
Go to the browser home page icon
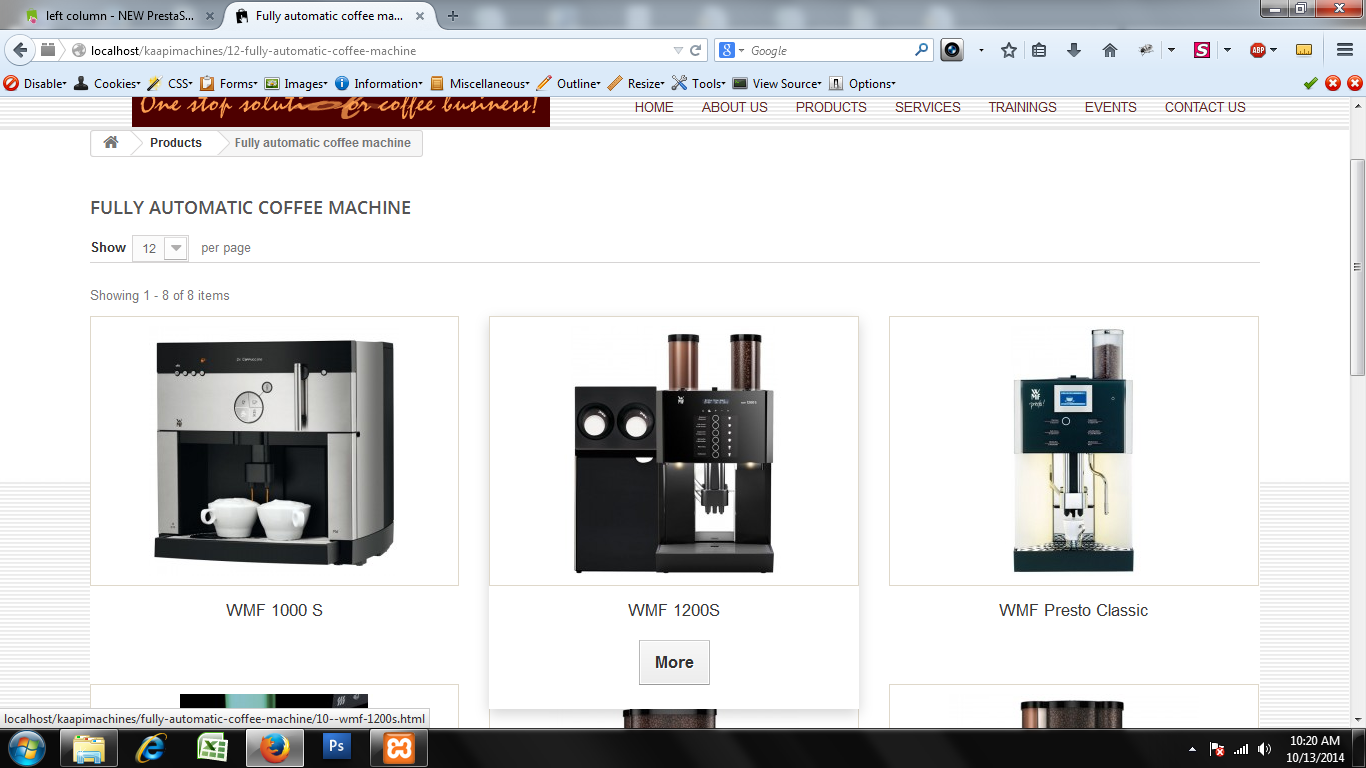coord(1109,50)
